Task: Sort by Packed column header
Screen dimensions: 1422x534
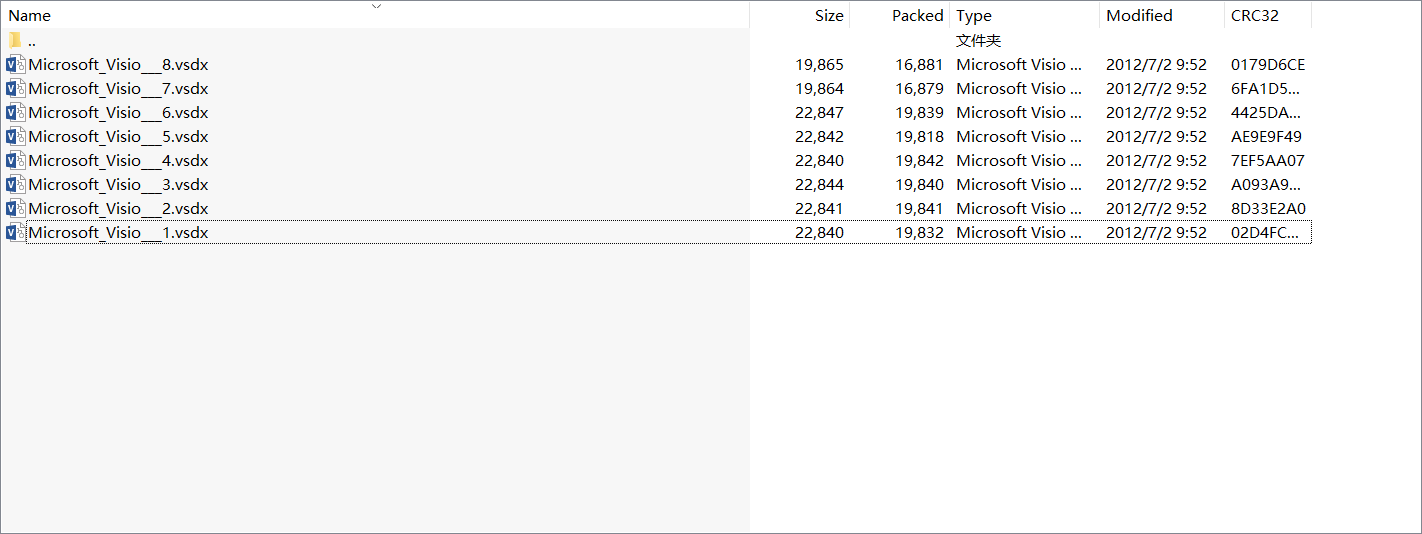Action: pos(918,16)
